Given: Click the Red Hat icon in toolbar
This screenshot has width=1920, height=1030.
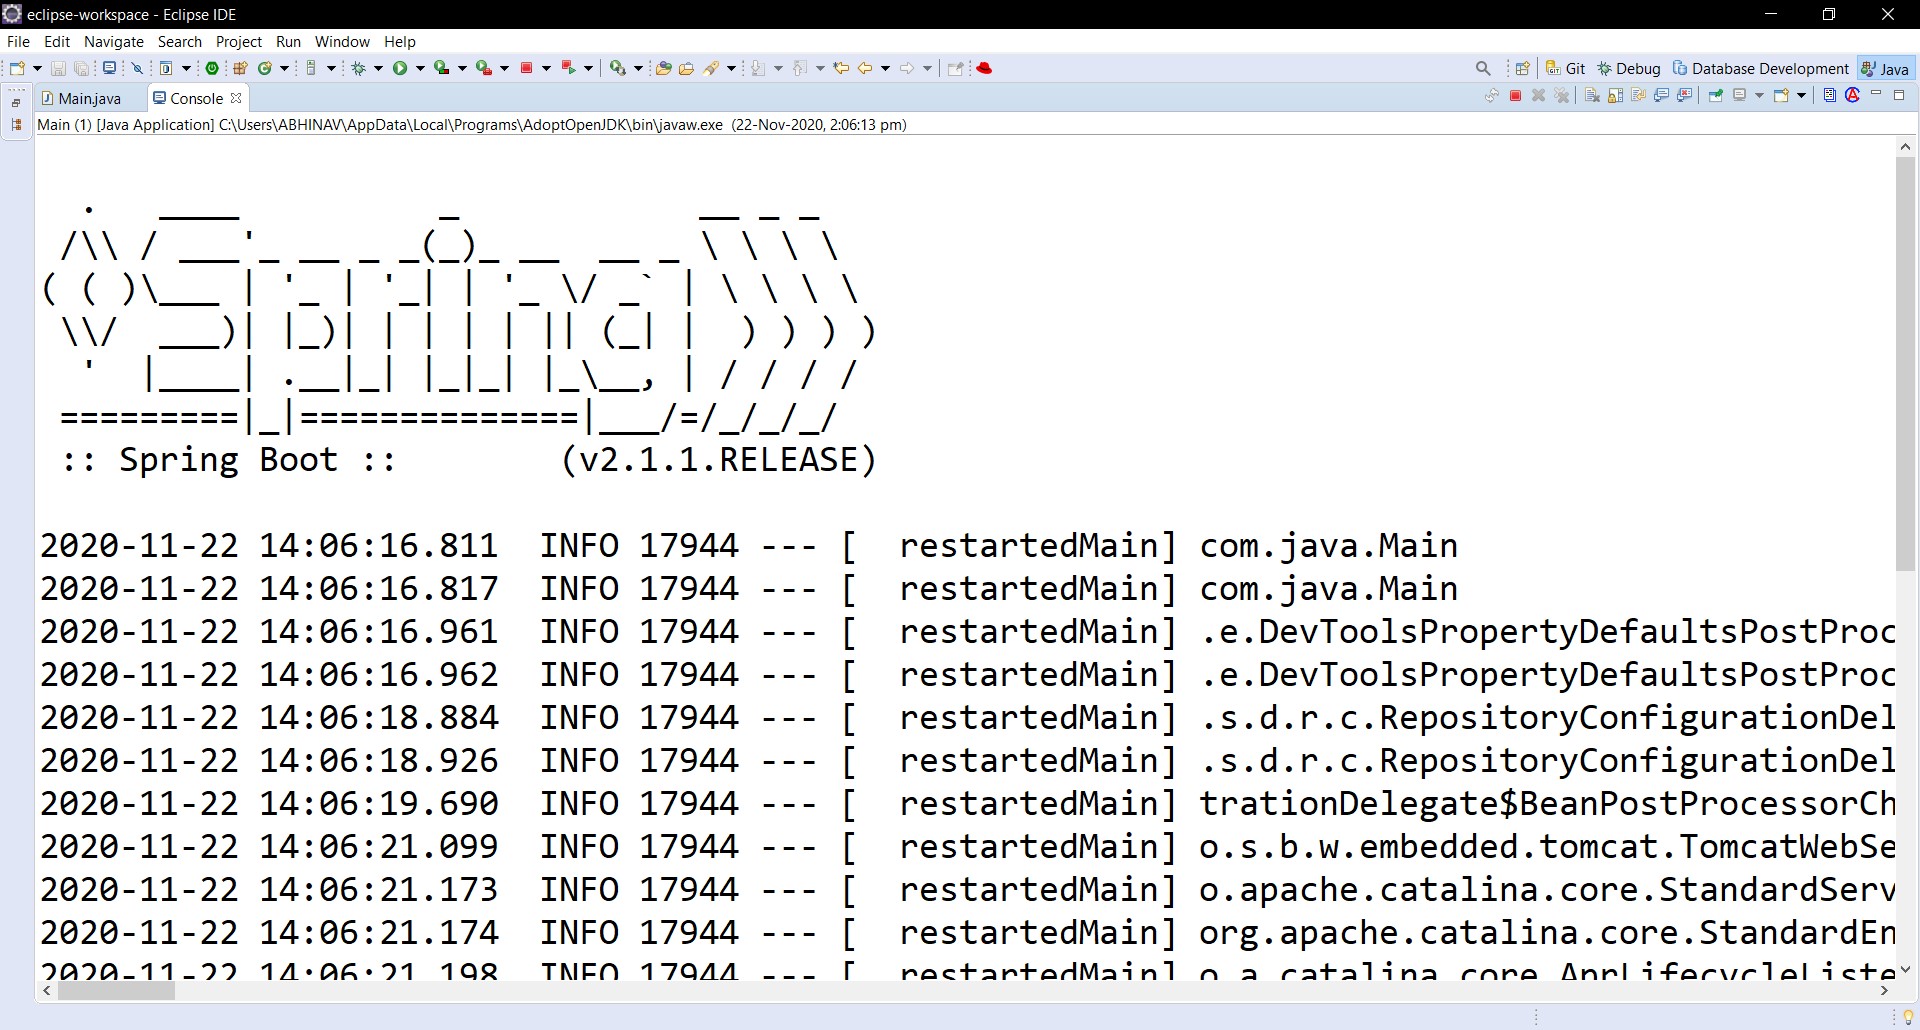Looking at the screenshot, I should point(984,68).
